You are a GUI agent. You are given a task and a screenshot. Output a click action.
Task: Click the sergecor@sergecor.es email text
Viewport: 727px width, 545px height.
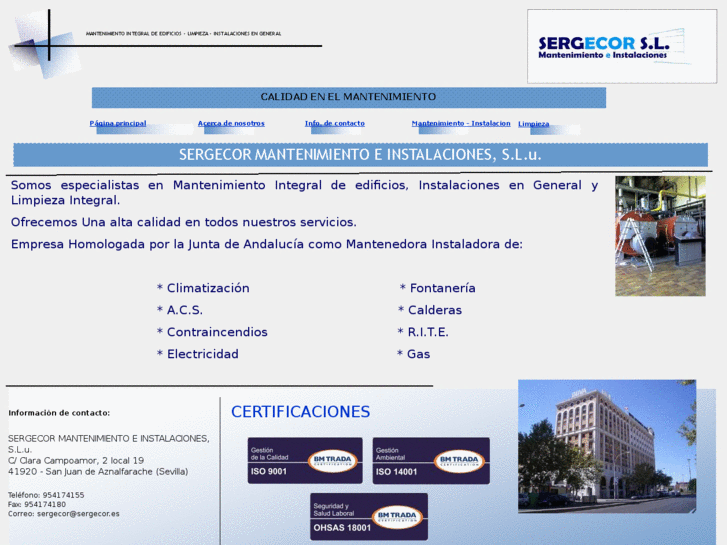point(78,513)
